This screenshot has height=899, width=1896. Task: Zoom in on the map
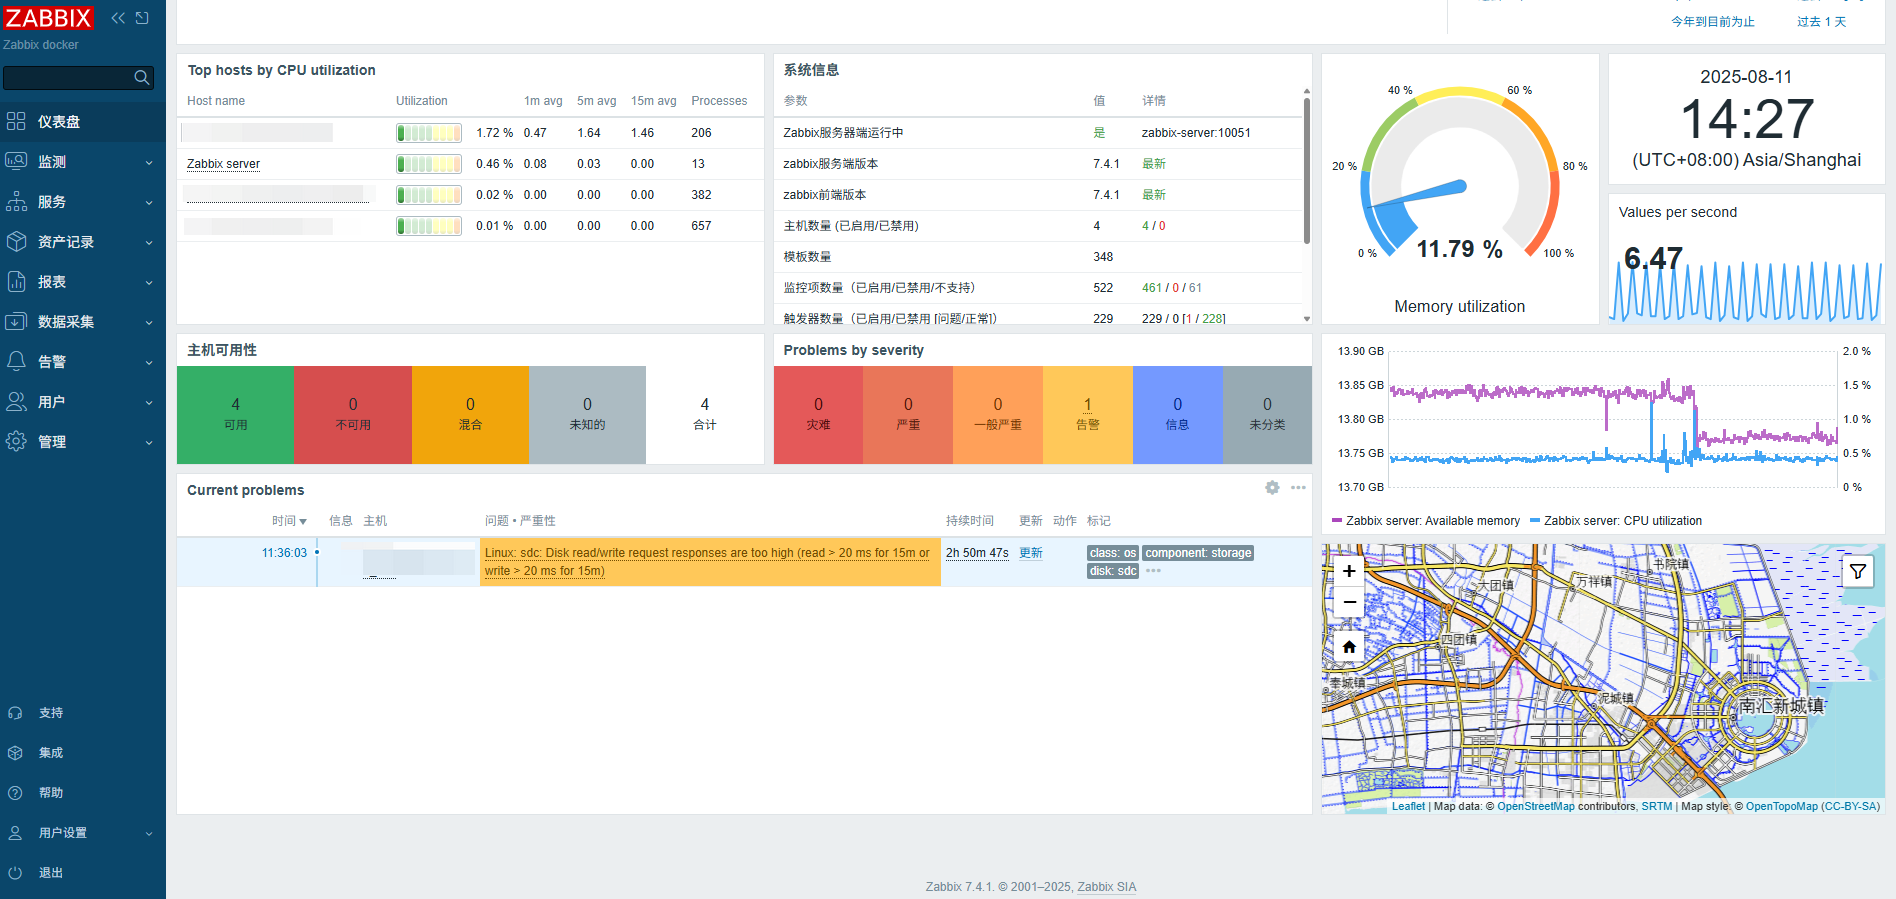[1349, 571]
